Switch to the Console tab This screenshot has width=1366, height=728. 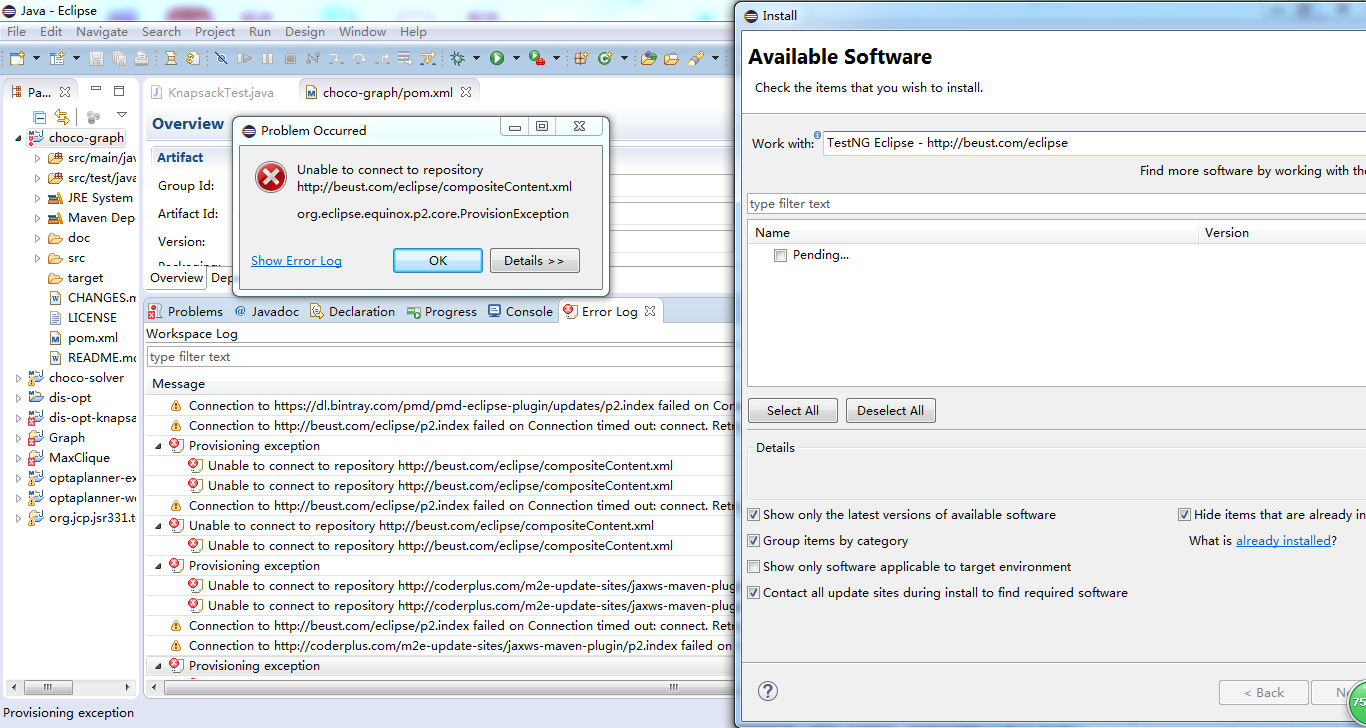(x=520, y=311)
